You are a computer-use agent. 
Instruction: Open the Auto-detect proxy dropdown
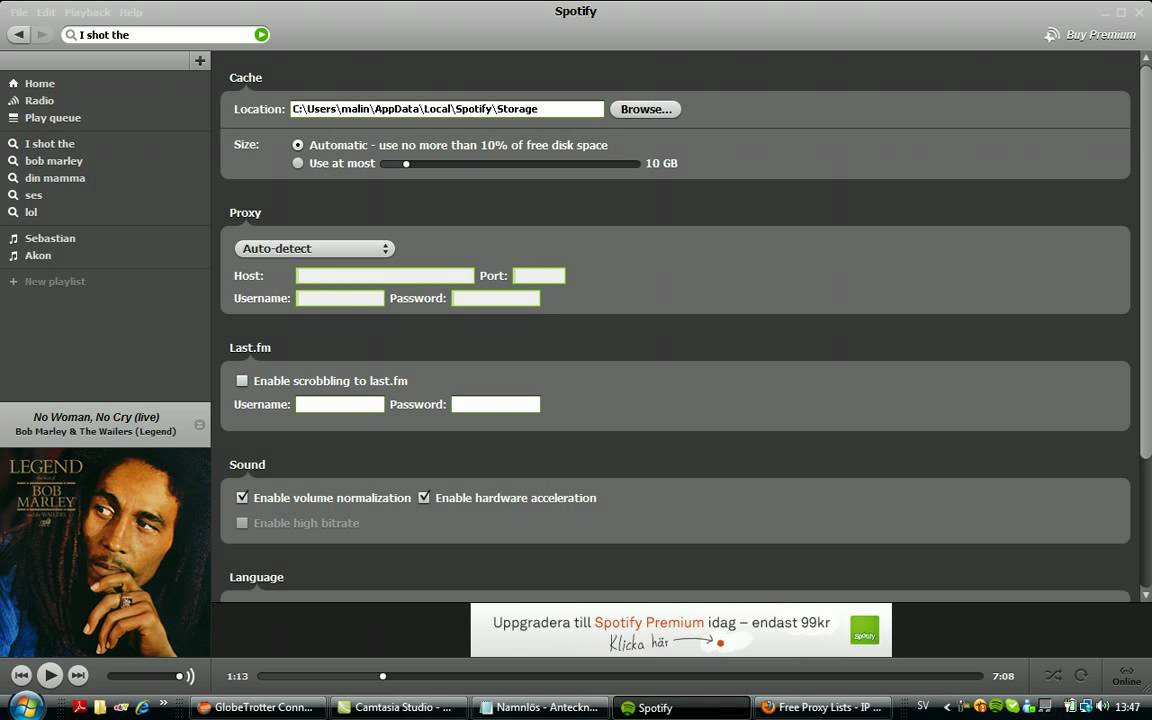coord(314,249)
